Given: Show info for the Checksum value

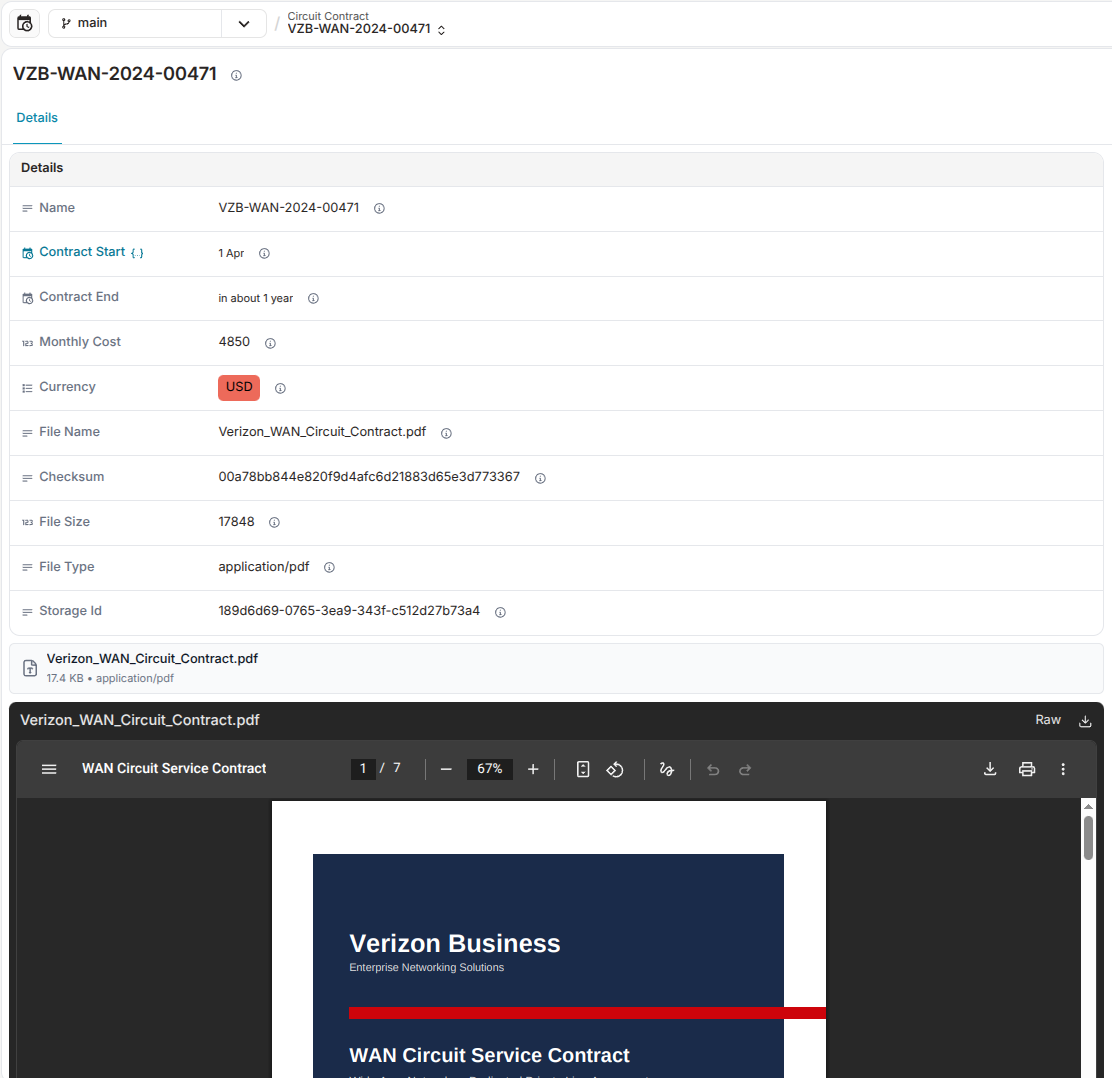Looking at the screenshot, I should [x=540, y=478].
